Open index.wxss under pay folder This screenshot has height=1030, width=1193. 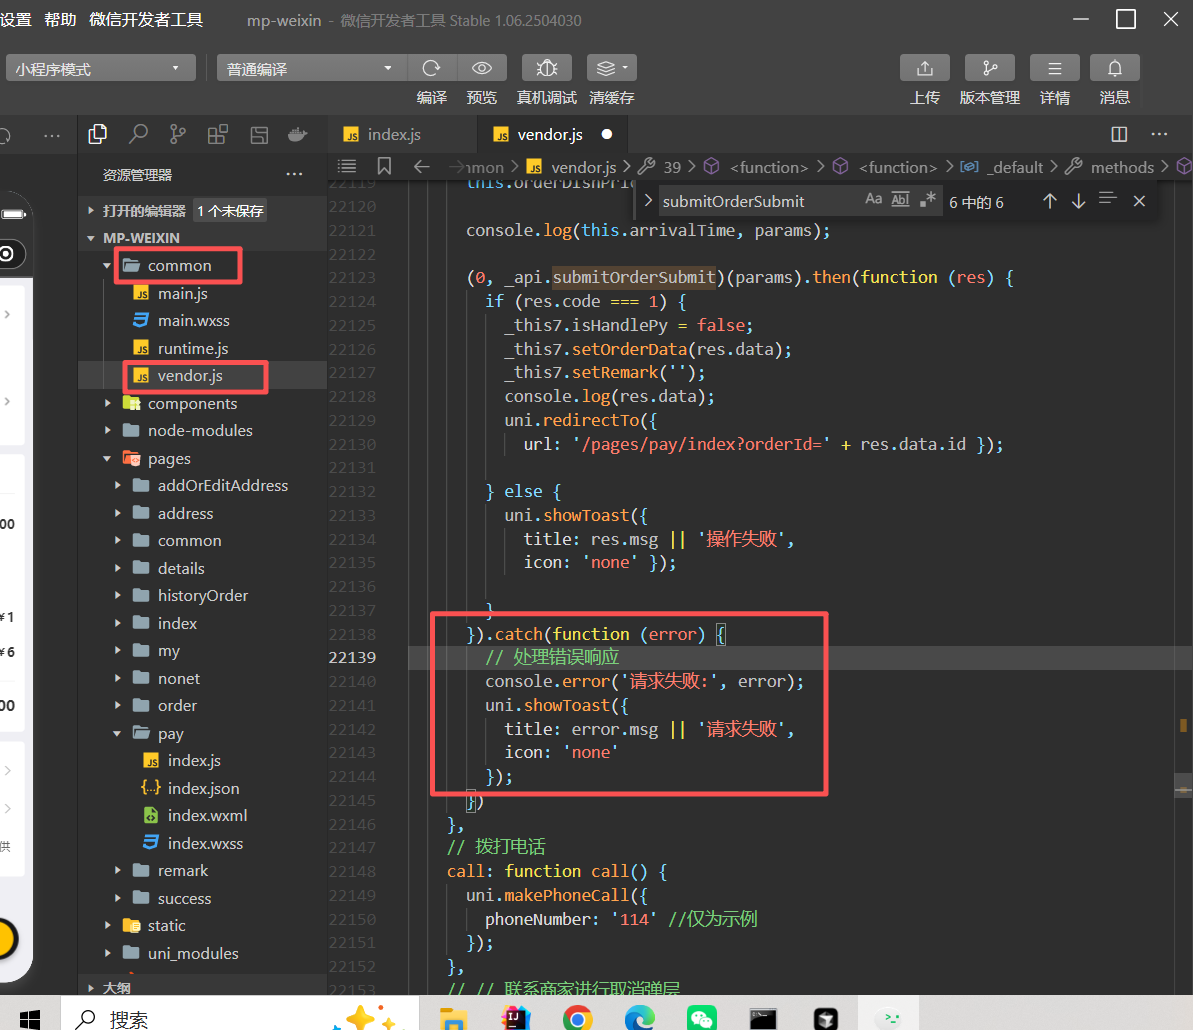click(205, 843)
